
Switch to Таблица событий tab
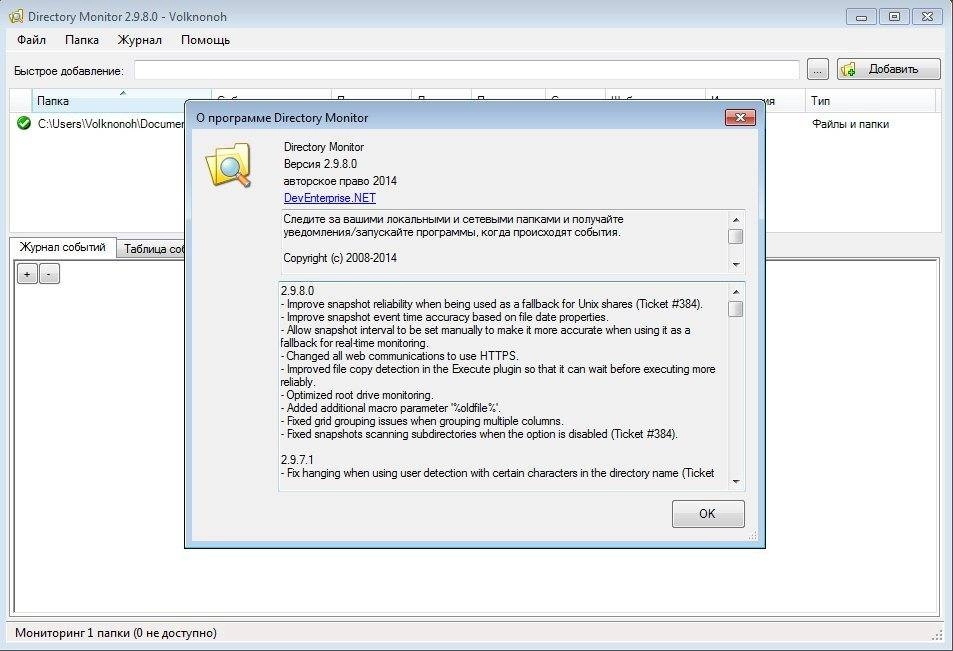(x=152, y=249)
